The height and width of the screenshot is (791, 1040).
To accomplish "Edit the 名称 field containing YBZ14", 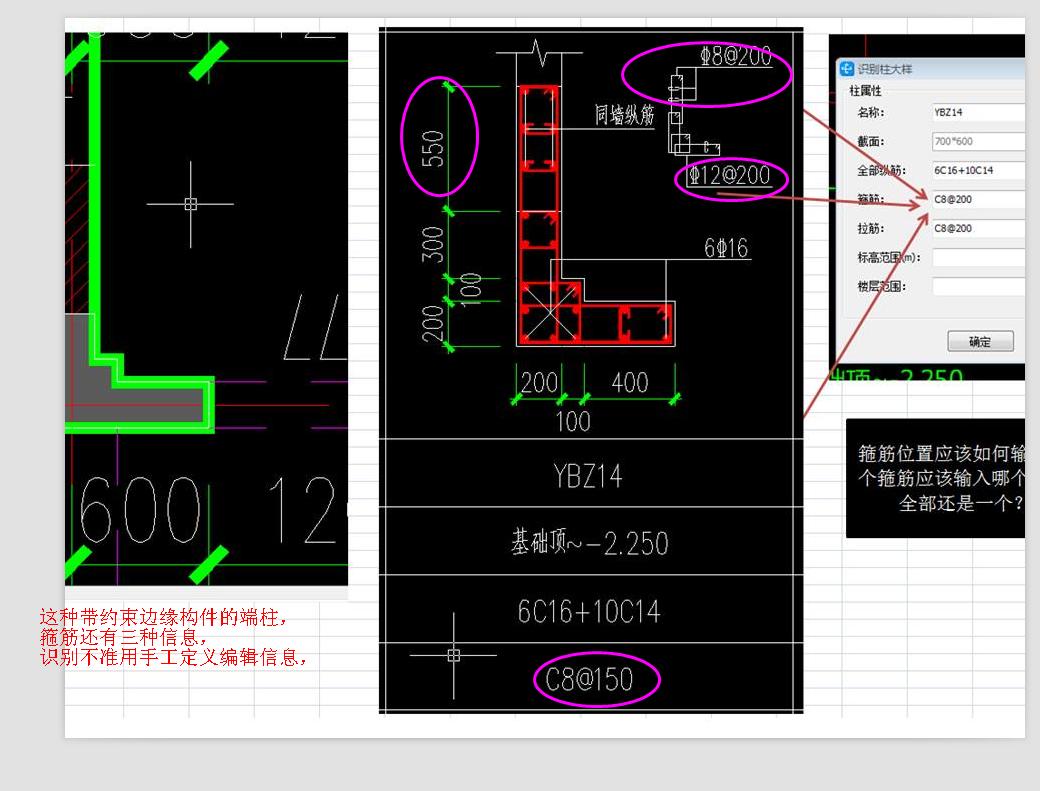I will [978, 112].
